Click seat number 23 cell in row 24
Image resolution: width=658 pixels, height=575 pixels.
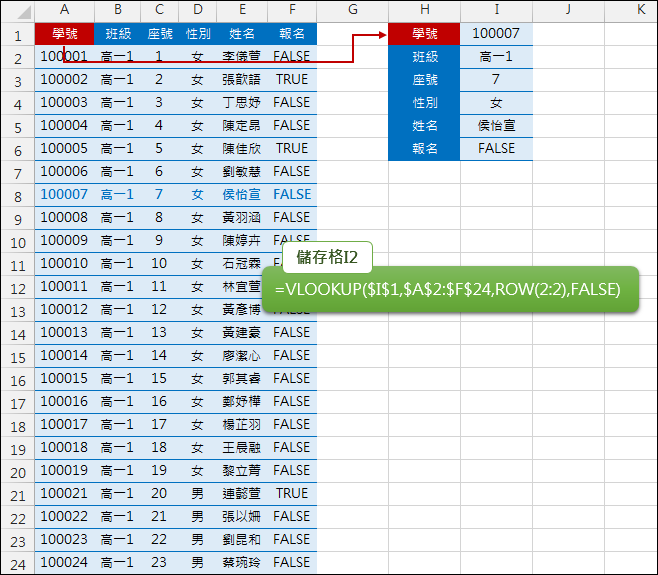pos(159,562)
